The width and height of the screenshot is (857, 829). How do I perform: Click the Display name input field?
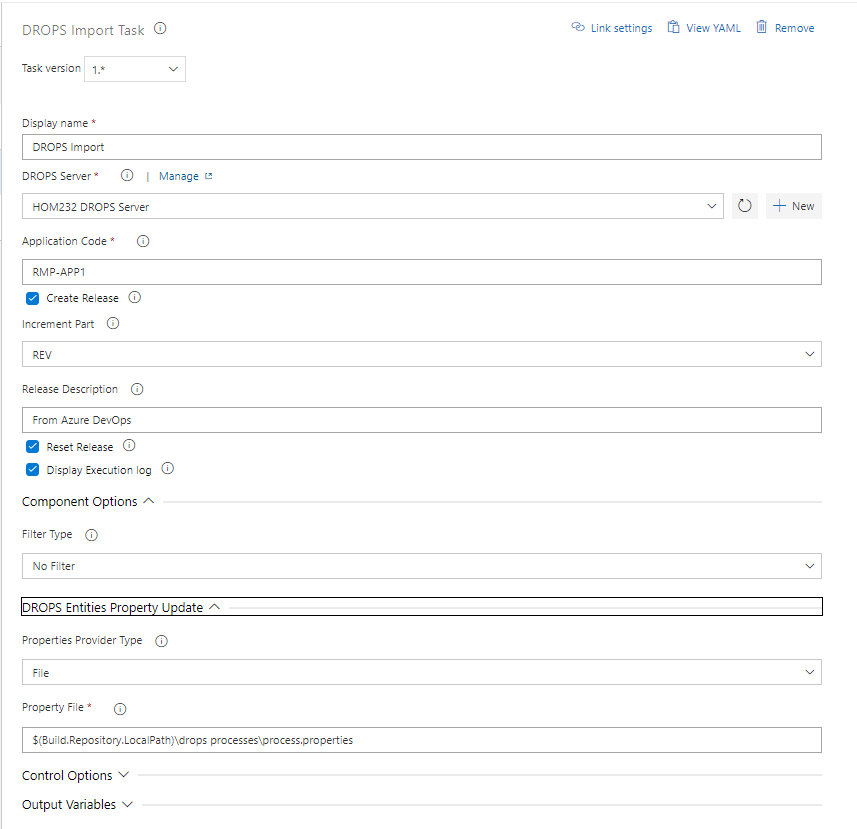click(422, 147)
